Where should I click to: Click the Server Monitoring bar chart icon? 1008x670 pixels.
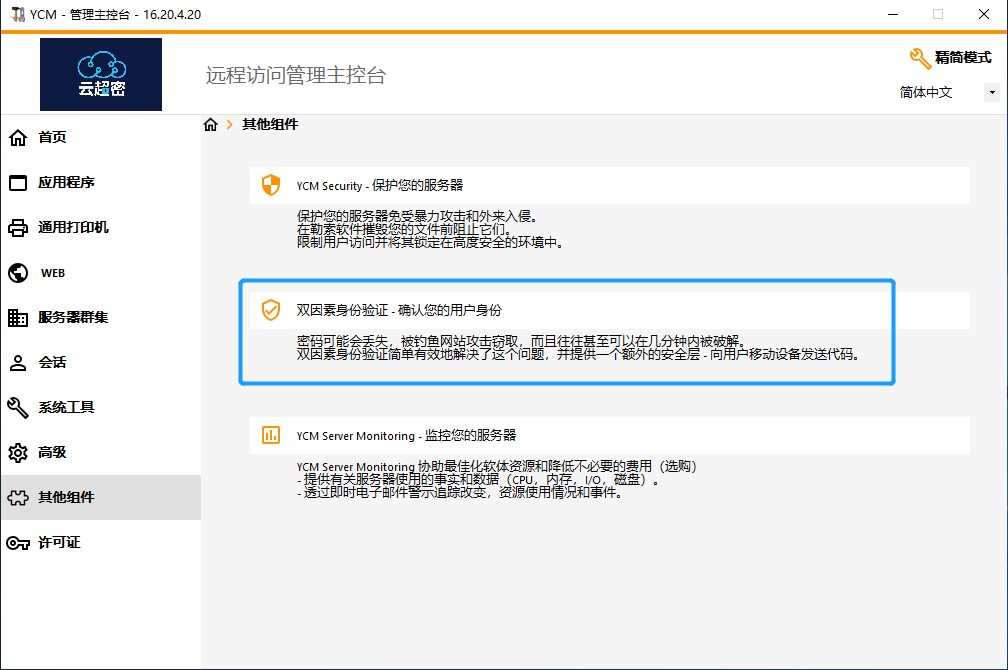(271, 435)
